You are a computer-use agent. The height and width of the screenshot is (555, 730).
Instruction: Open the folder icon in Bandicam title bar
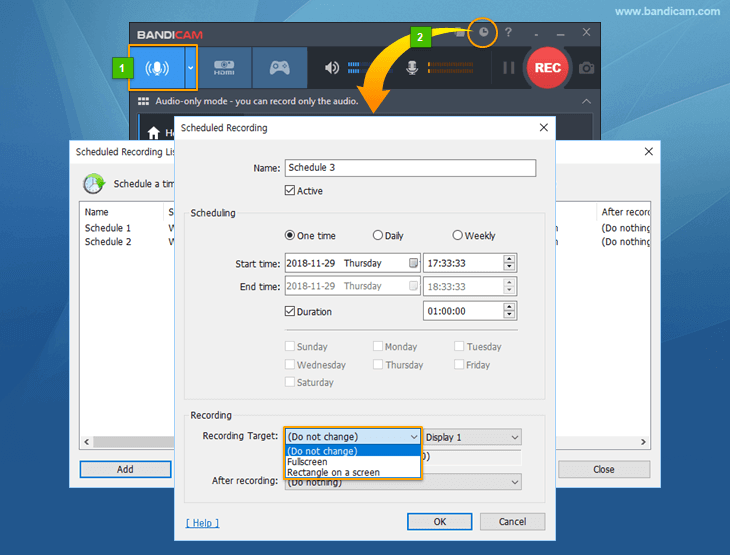460,33
